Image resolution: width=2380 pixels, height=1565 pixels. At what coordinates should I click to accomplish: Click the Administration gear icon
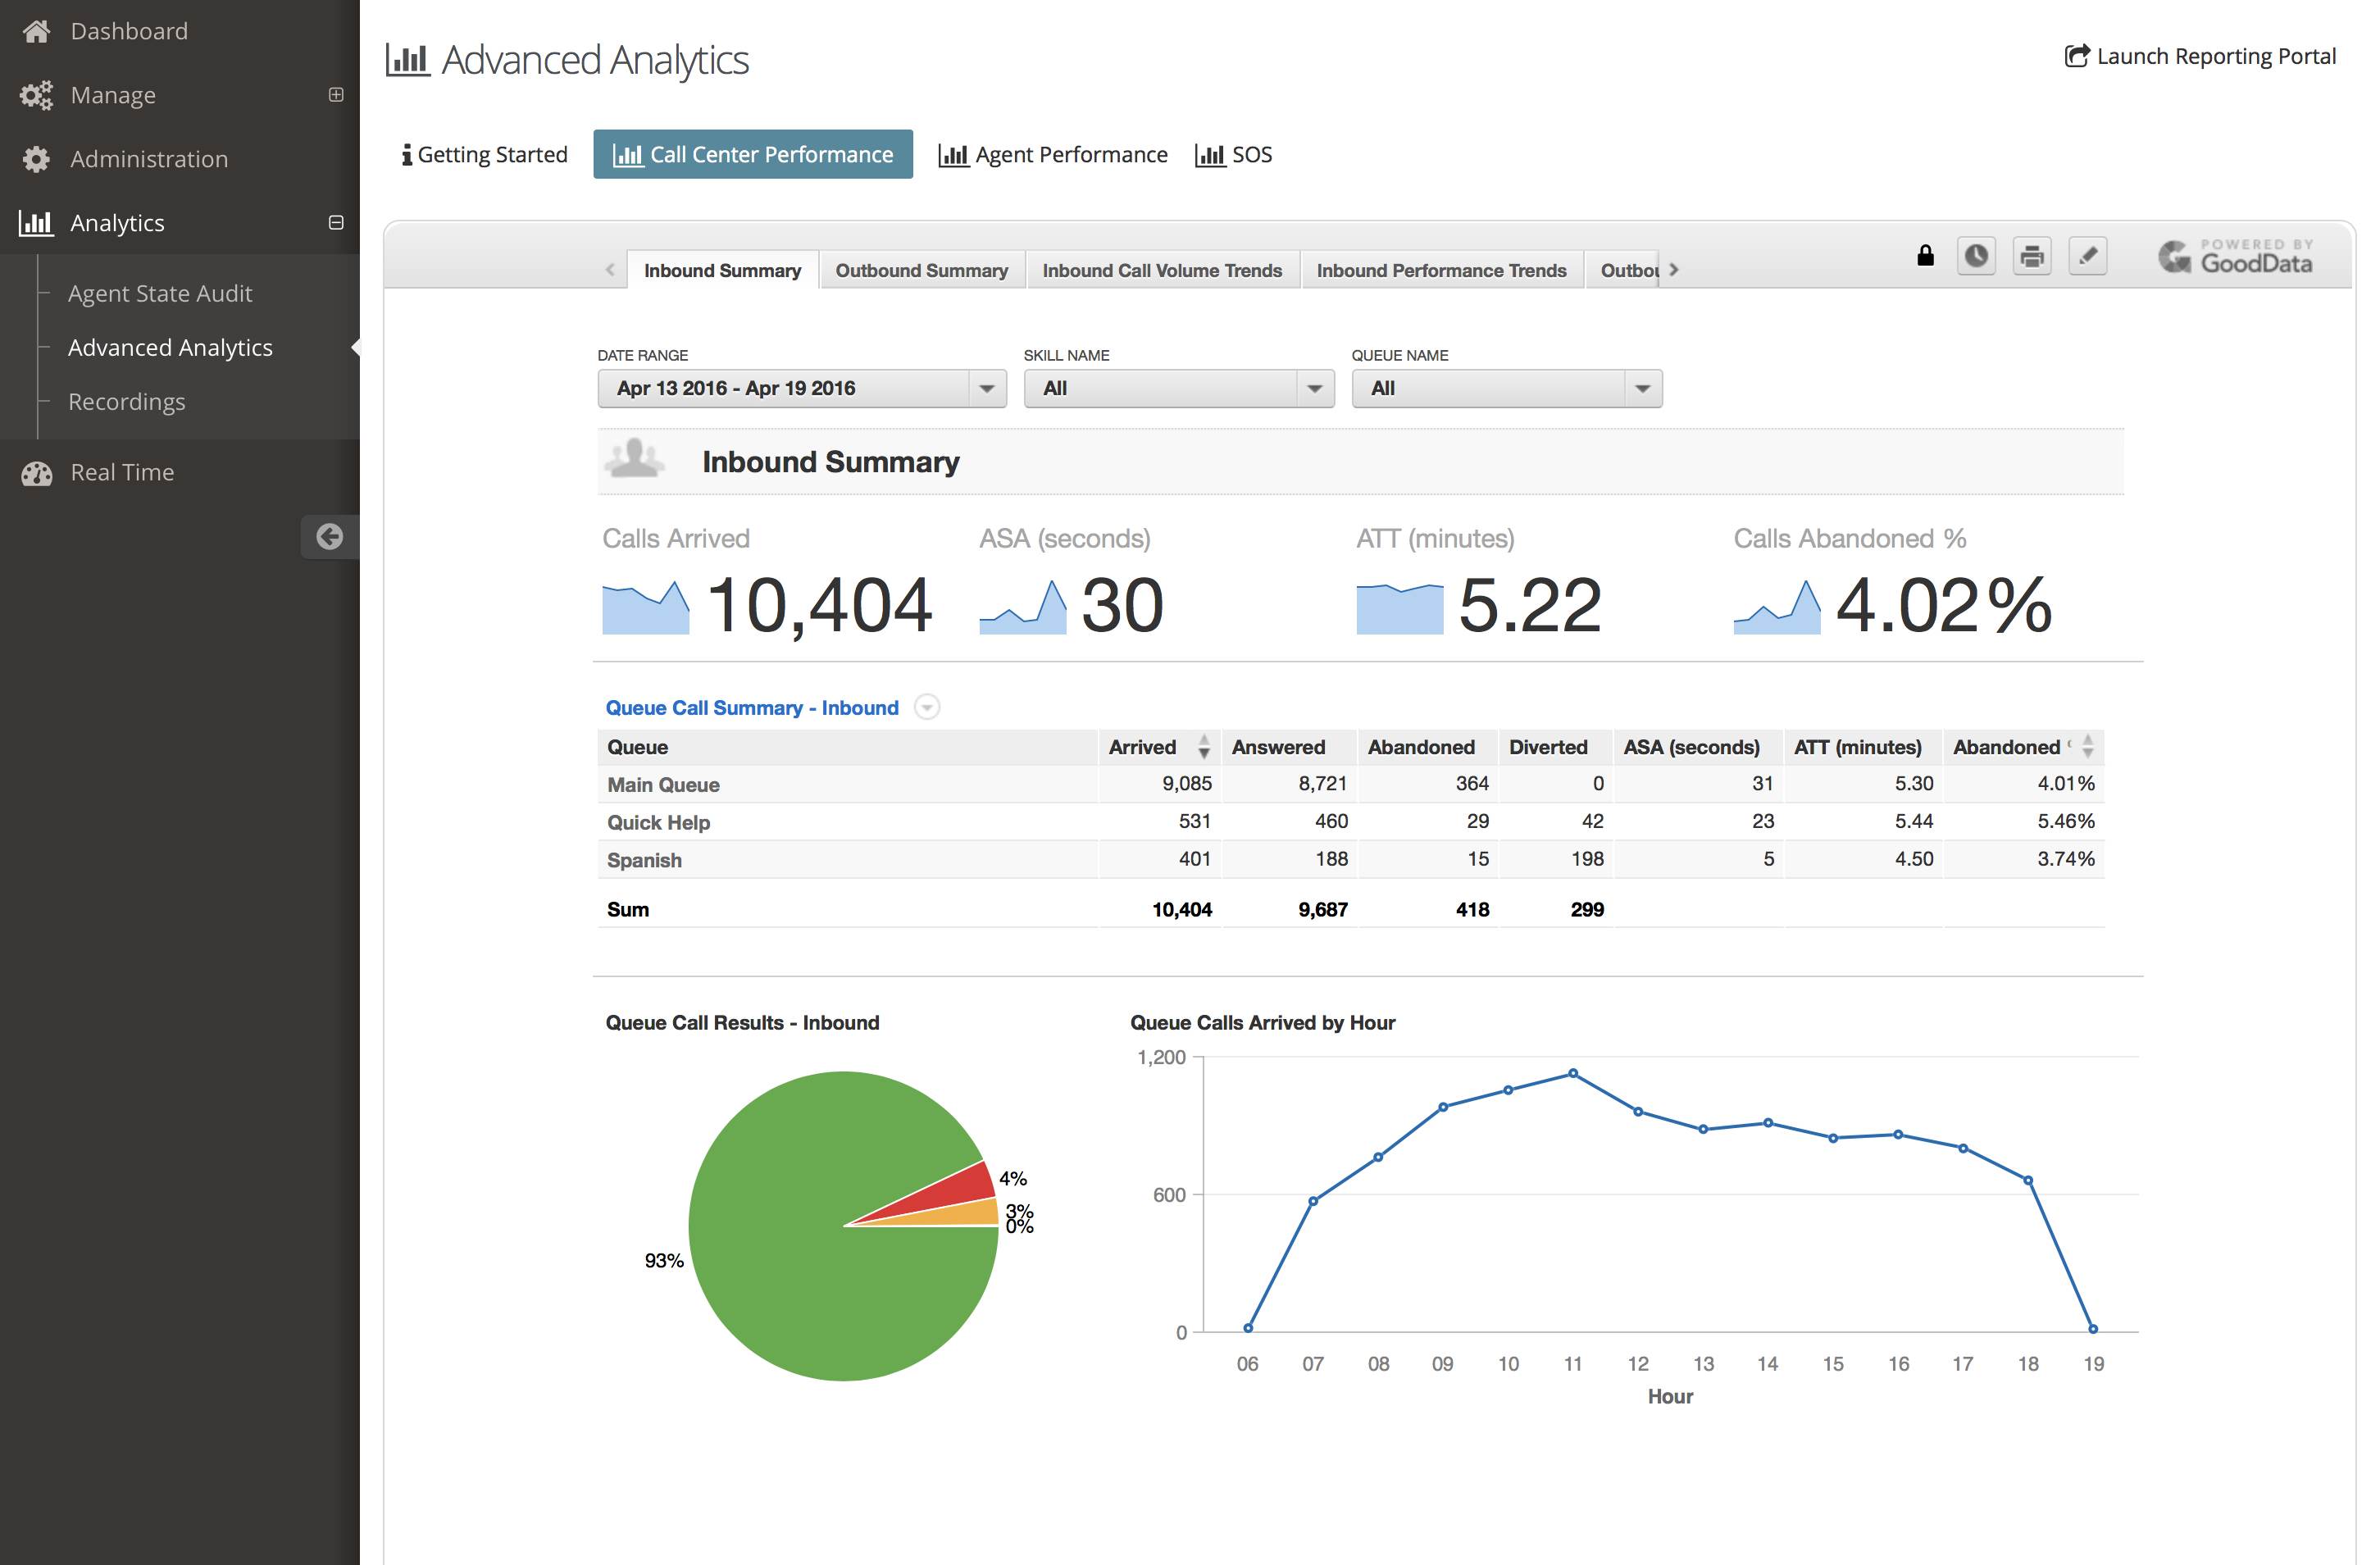(x=36, y=159)
